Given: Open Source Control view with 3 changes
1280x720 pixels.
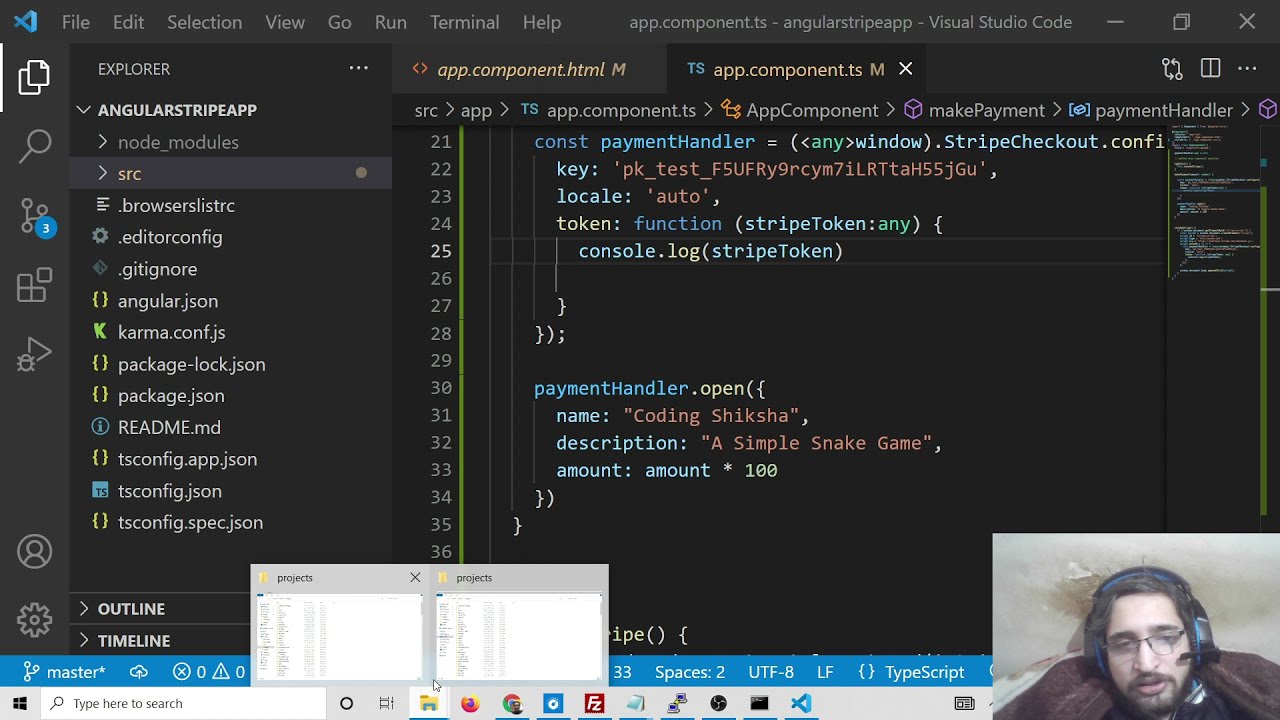Looking at the screenshot, I should point(34,216).
